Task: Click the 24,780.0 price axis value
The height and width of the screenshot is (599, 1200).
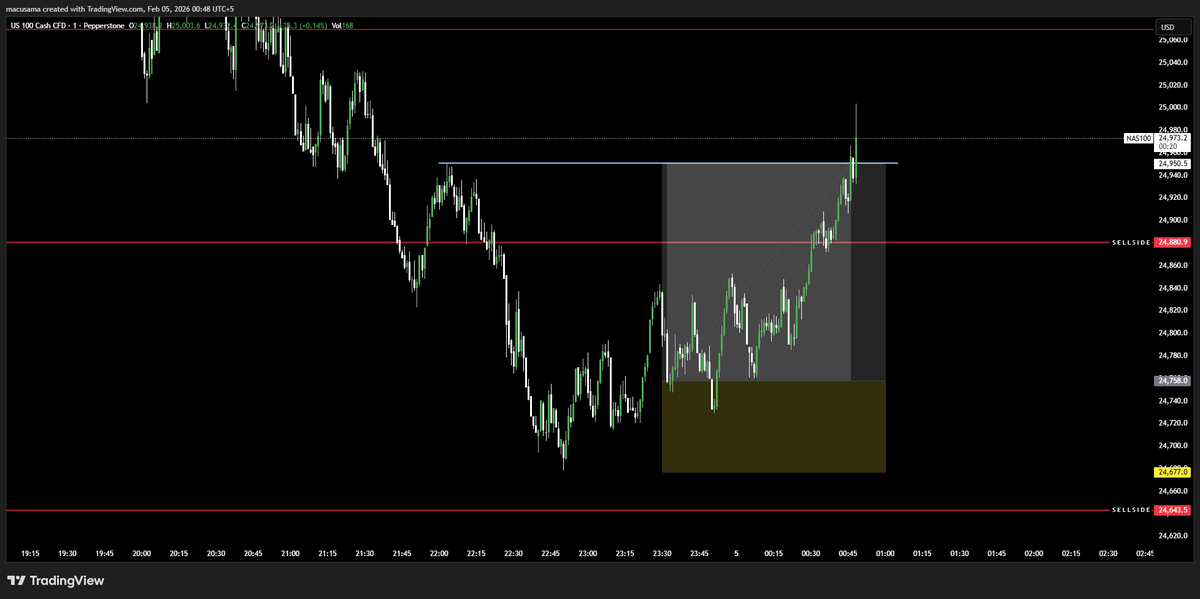Action: point(1172,355)
